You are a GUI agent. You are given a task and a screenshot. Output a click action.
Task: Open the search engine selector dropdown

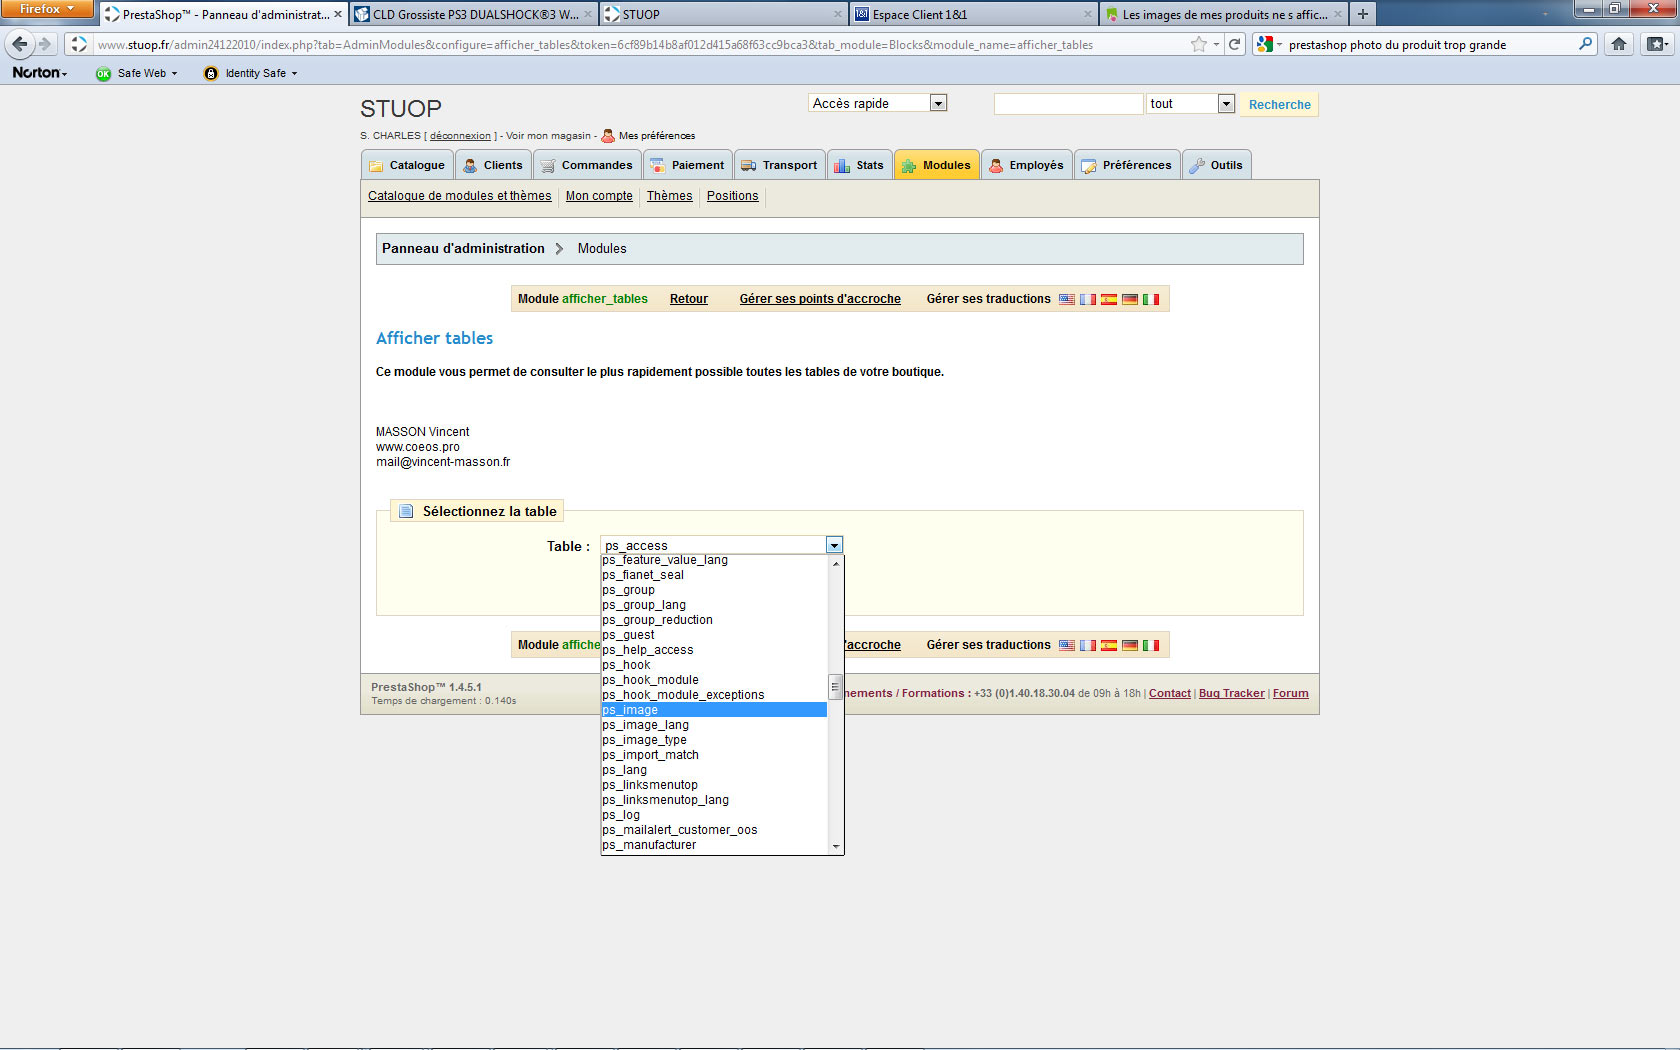(1269, 44)
